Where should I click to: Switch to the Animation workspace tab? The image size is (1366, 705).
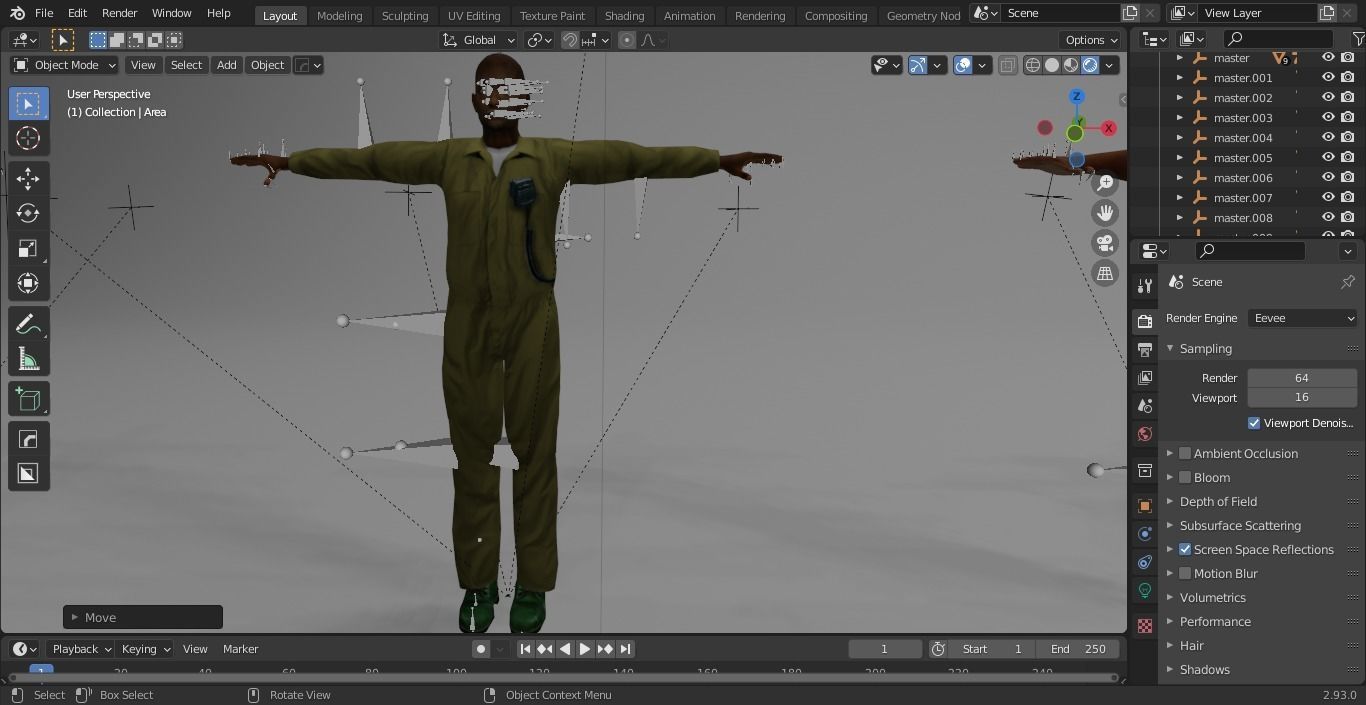689,15
